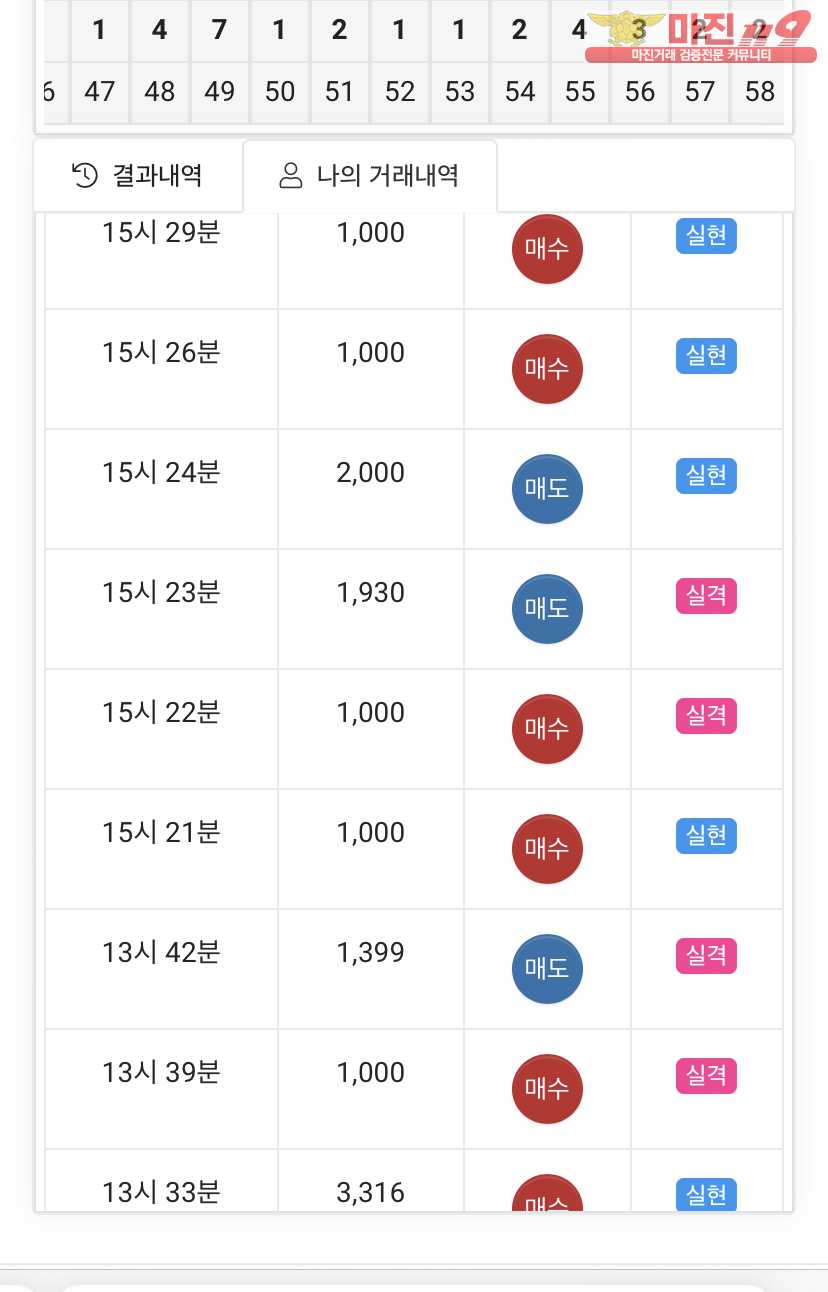Click 실격 badge on 15시 23분 row
This screenshot has width=828, height=1292.
[706, 596]
